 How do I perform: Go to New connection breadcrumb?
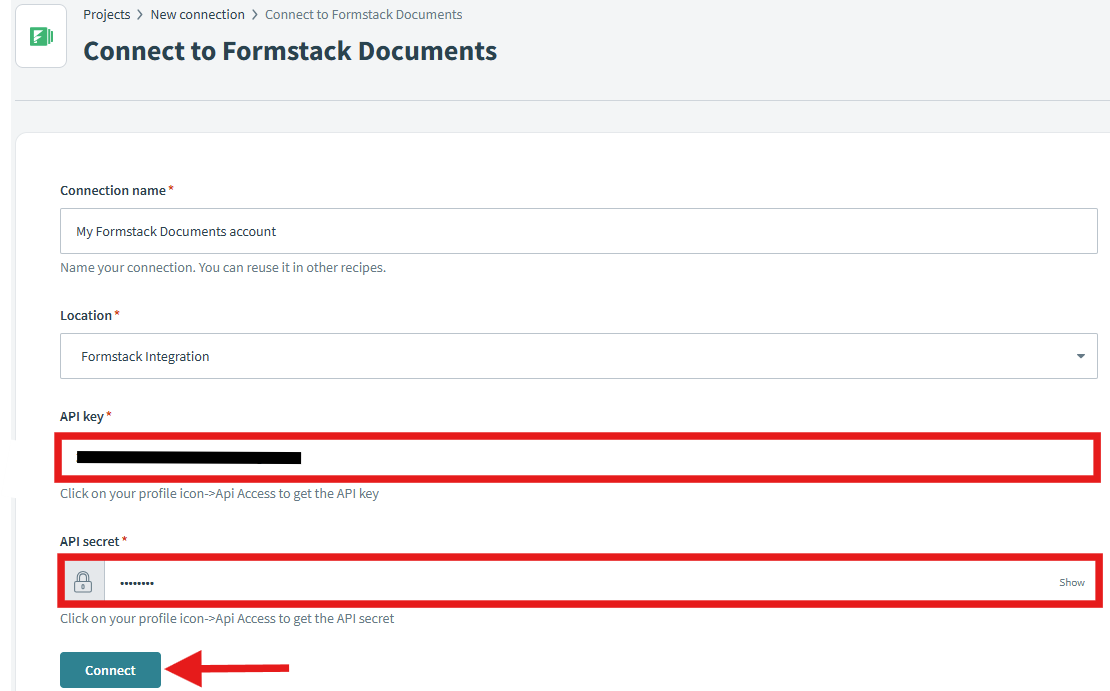tap(198, 14)
